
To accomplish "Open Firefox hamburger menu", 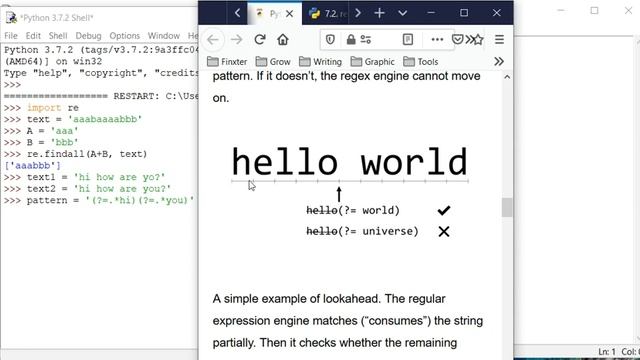I will tap(499, 40).
